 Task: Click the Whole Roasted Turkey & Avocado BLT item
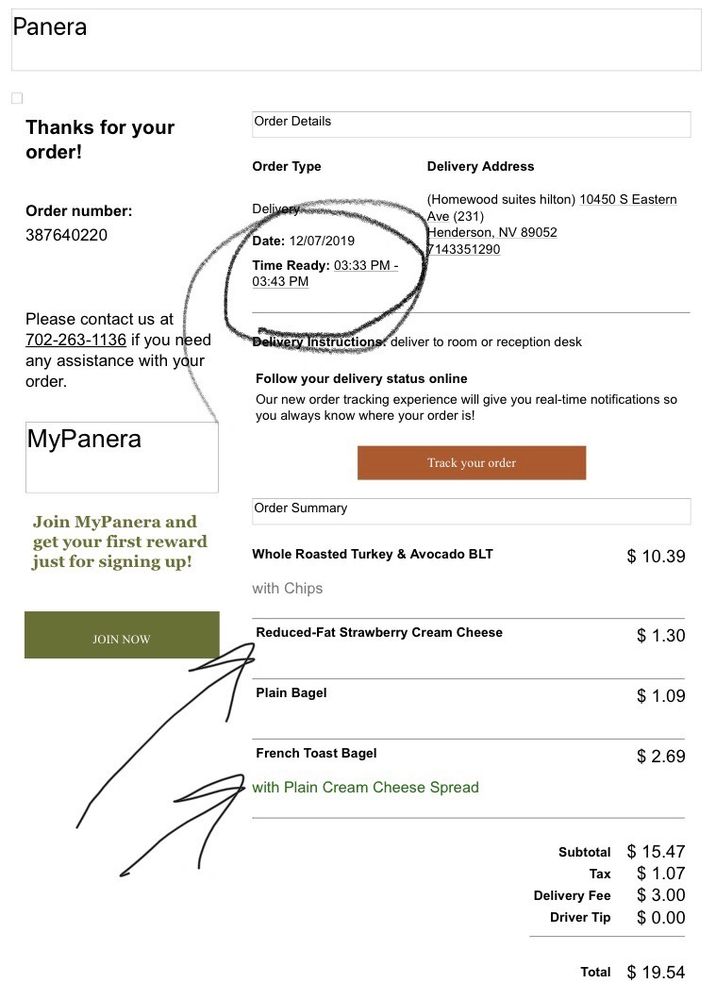coord(372,554)
